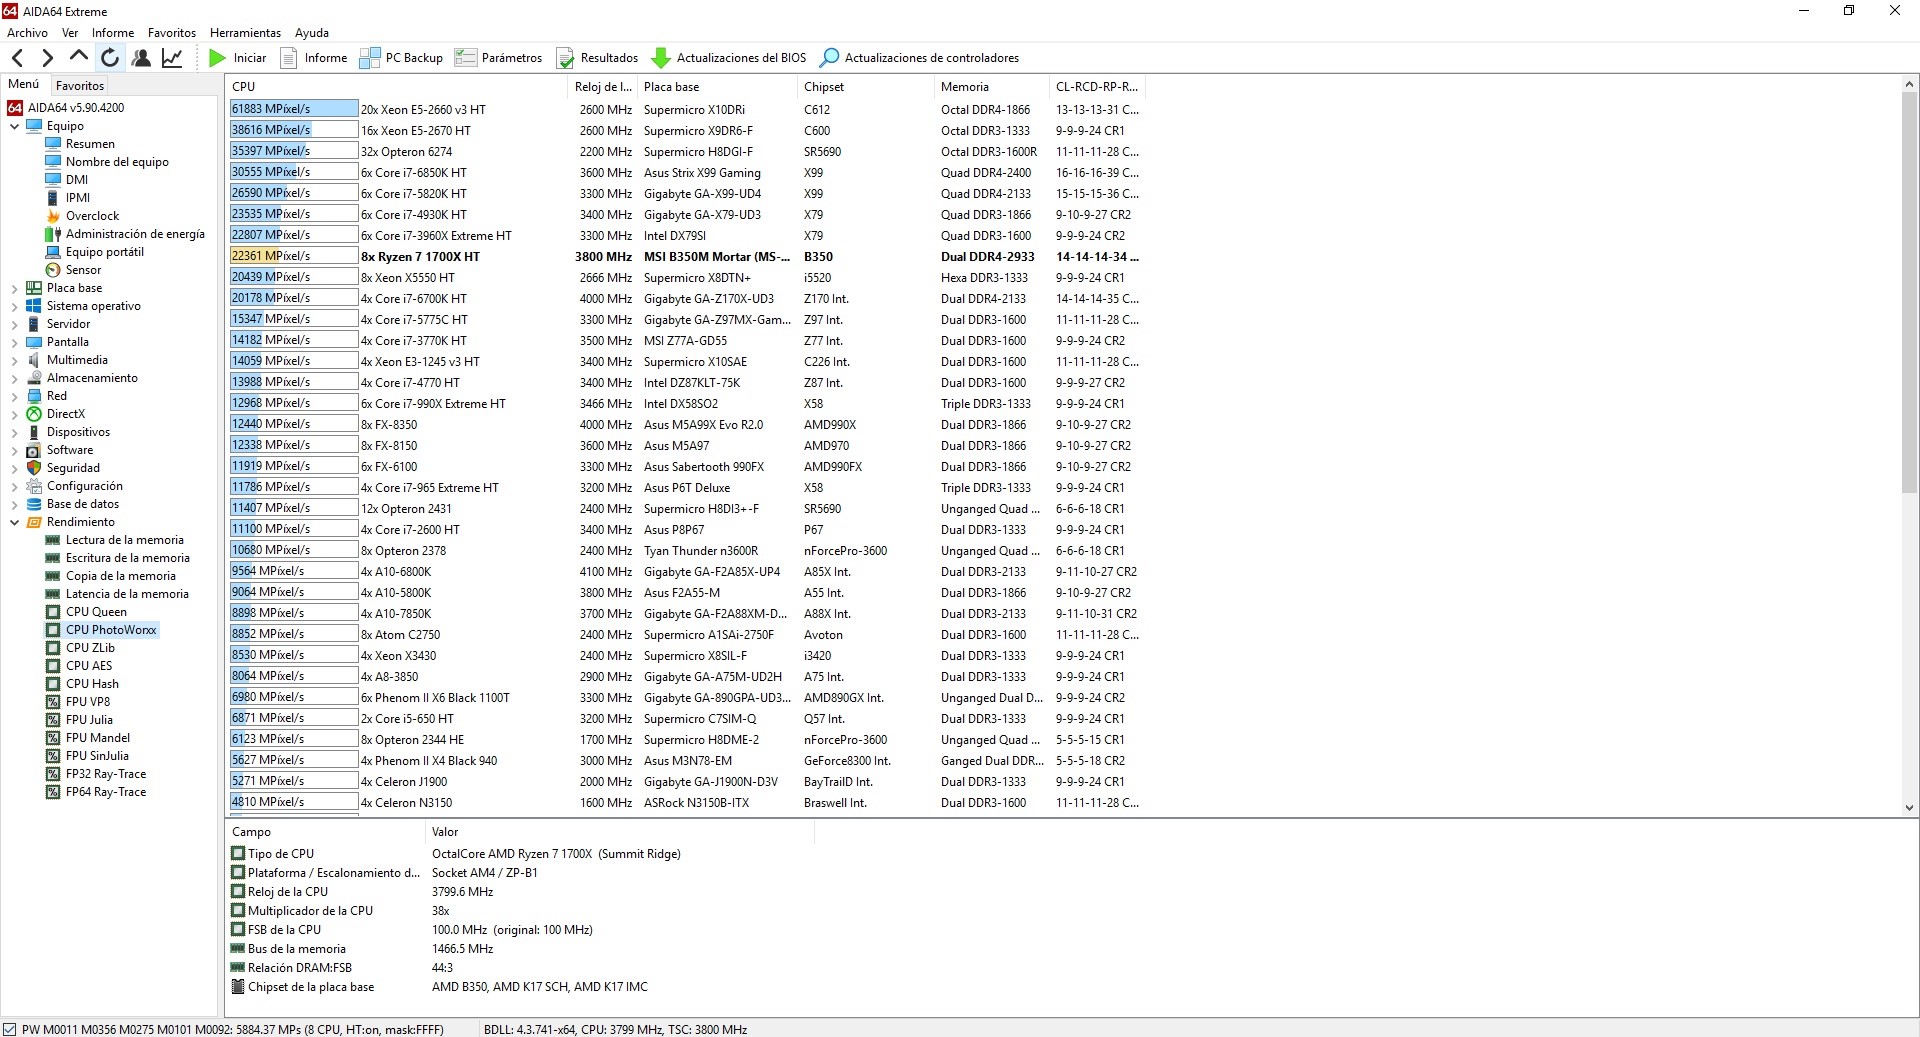This screenshot has width=1920, height=1037.
Task: Toggle the status bar checkbox
Action: pyautogui.click(x=10, y=1029)
